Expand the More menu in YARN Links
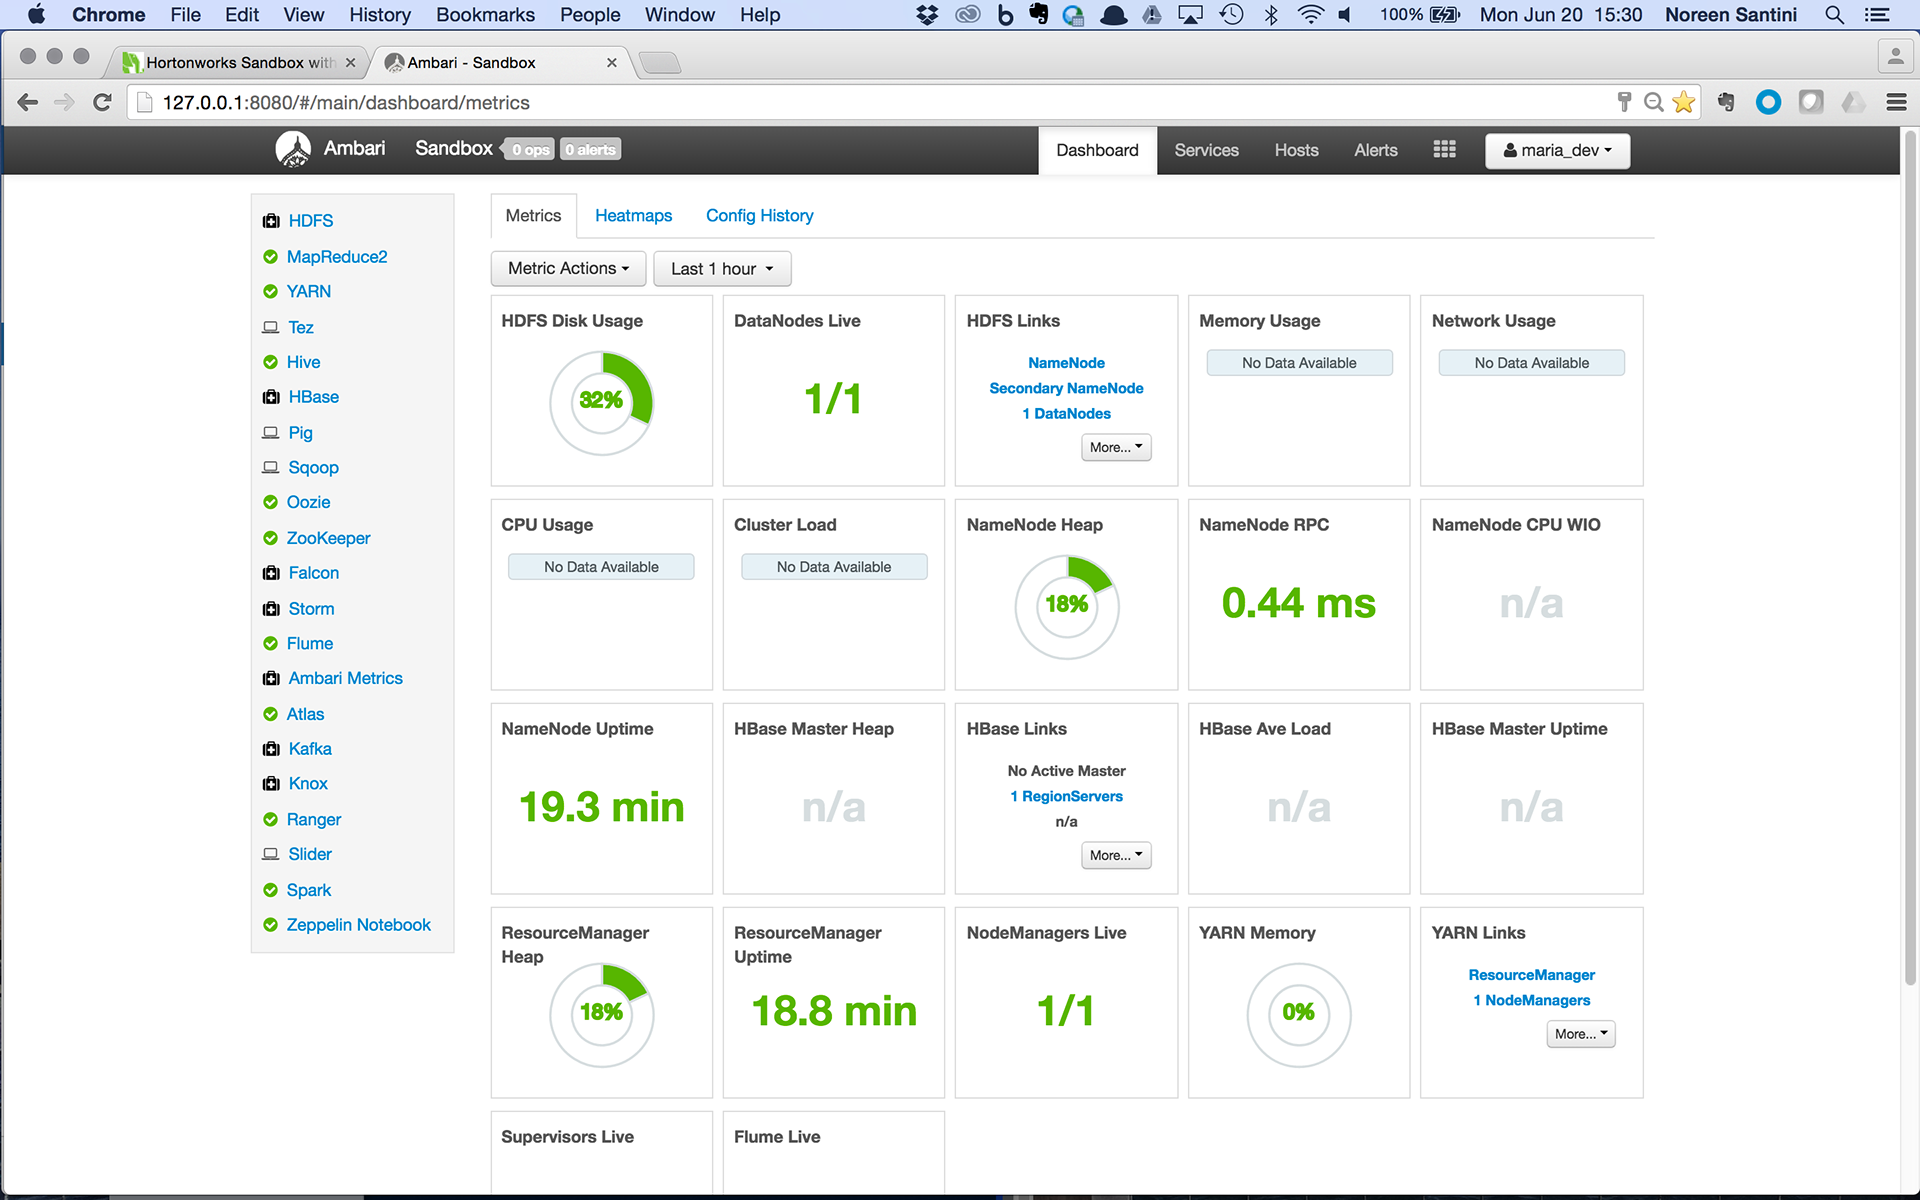Screen dimensions: 1920x1200 1581,1034
